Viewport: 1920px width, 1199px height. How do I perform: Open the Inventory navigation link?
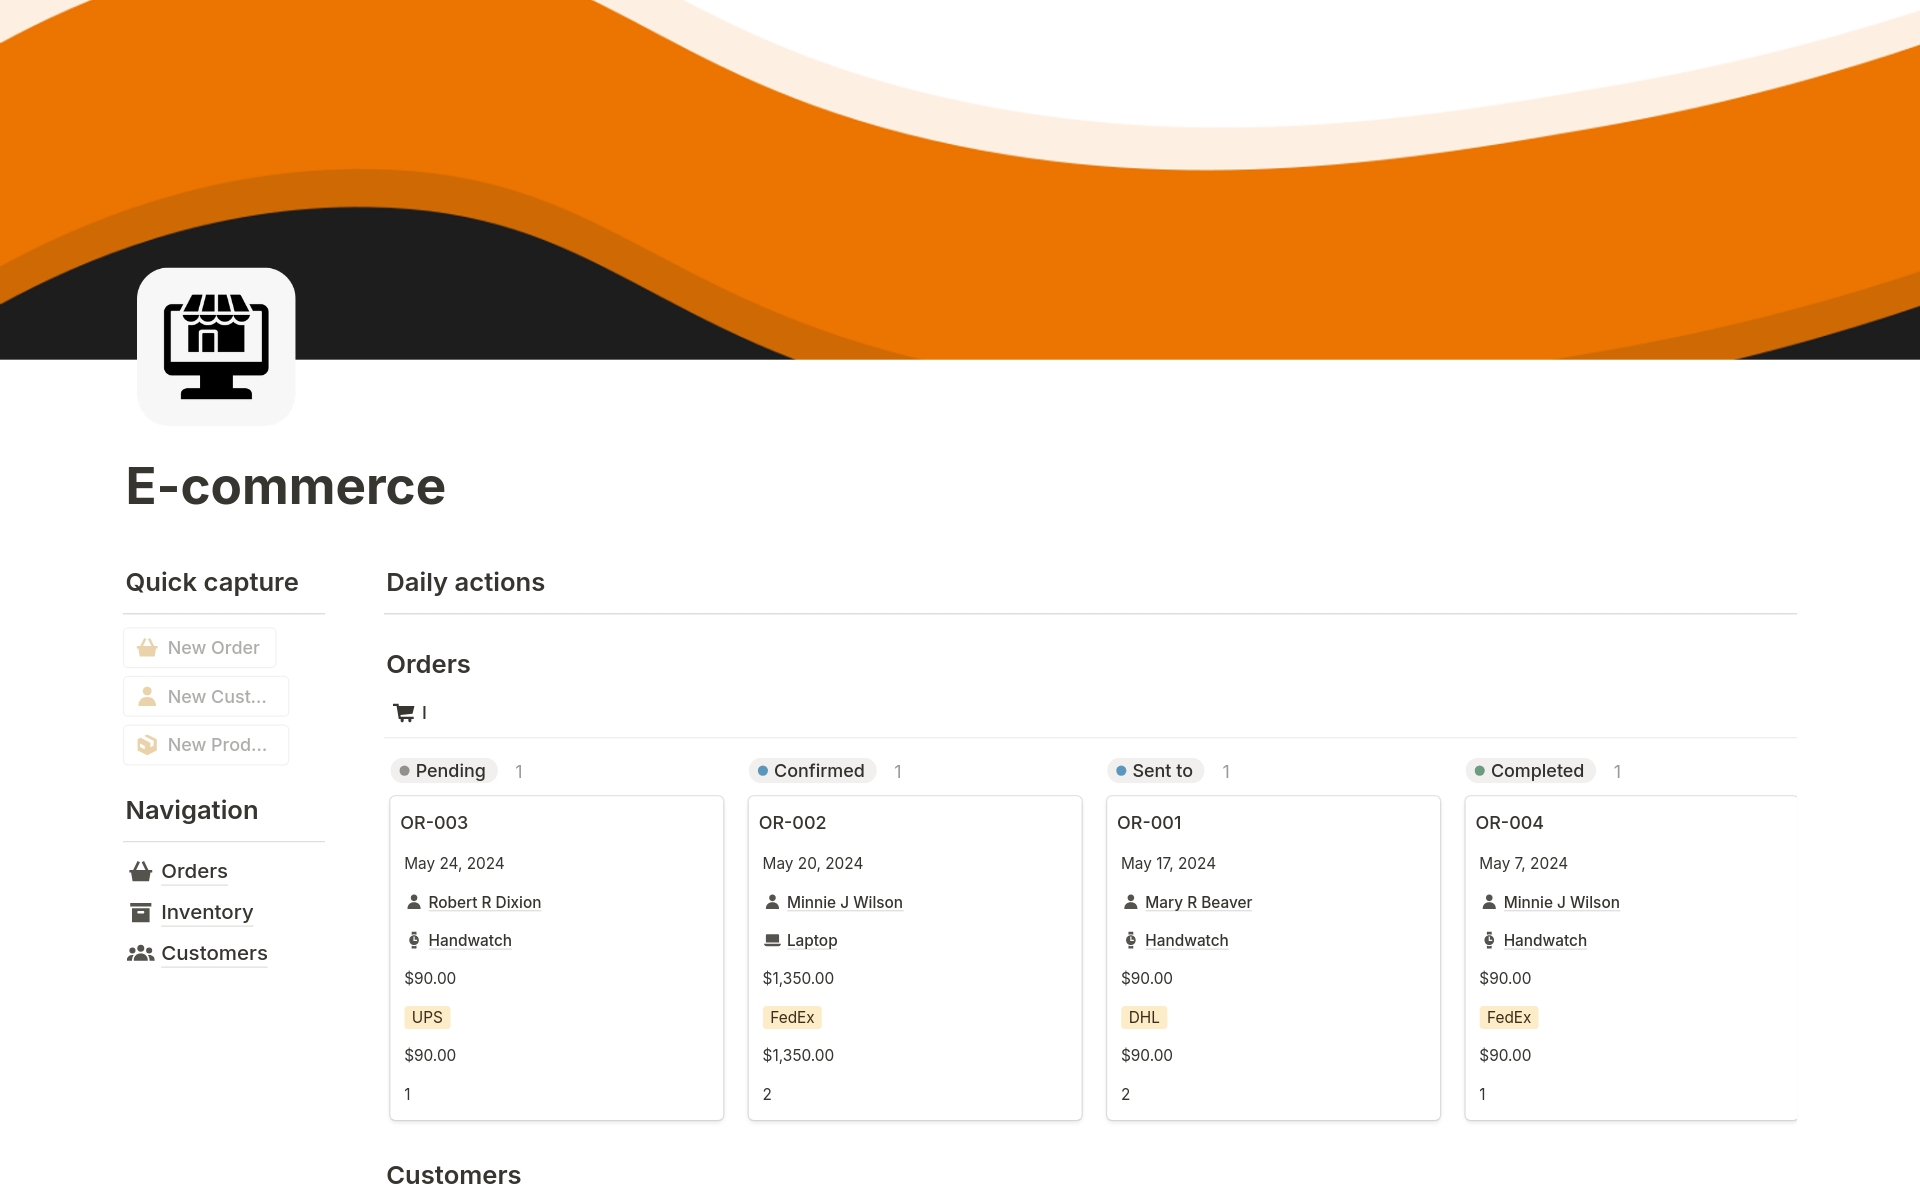(x=207, y=912)
